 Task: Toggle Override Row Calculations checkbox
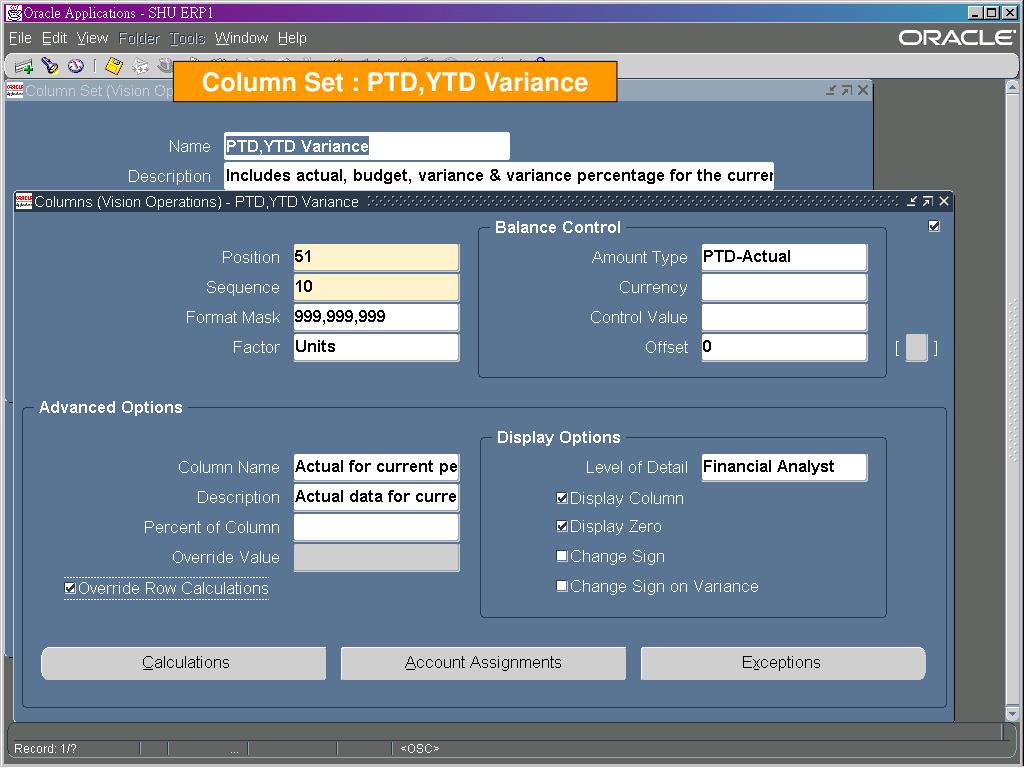click(x=70, y=588)
